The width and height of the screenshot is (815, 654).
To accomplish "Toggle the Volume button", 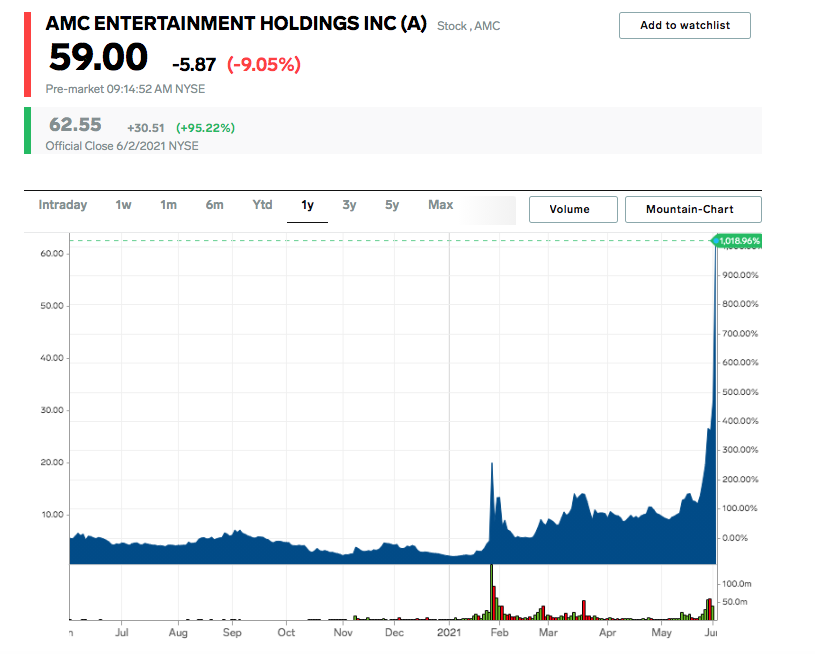I will (x=573, y=210).
